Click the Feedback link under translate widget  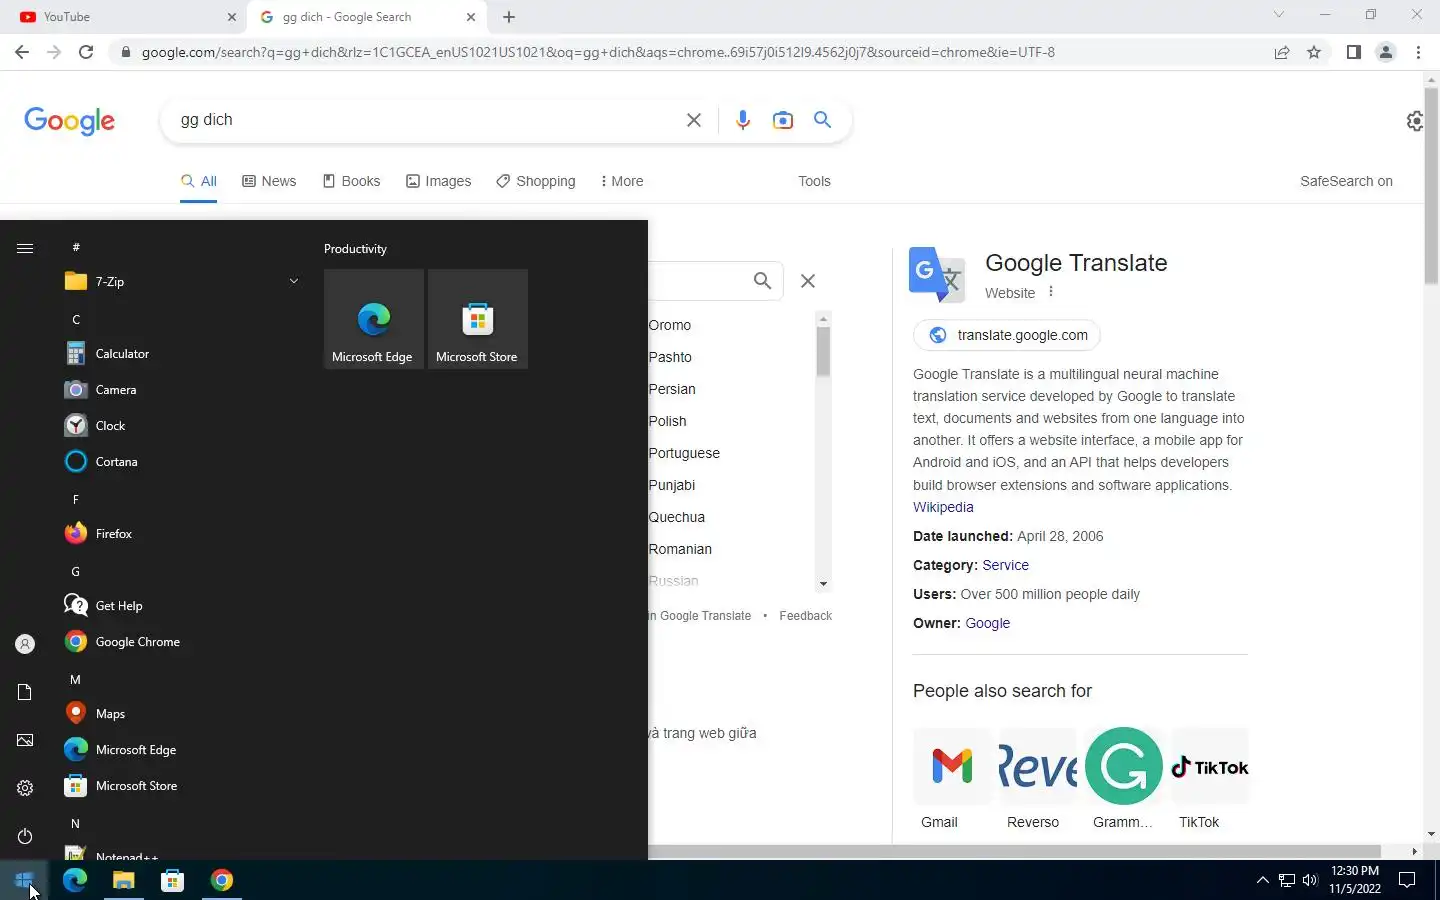click(x=805, y=616)
